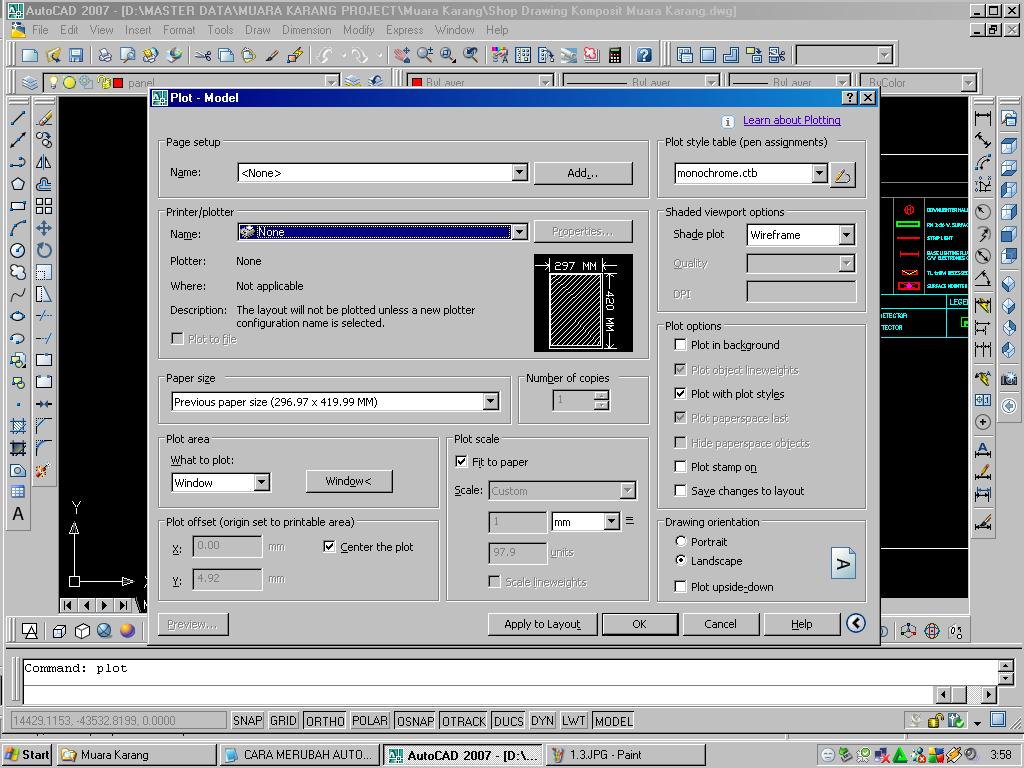Select the Explode modify tool
The width and height of the screenshot is (1024, 768).
point(44,470)
